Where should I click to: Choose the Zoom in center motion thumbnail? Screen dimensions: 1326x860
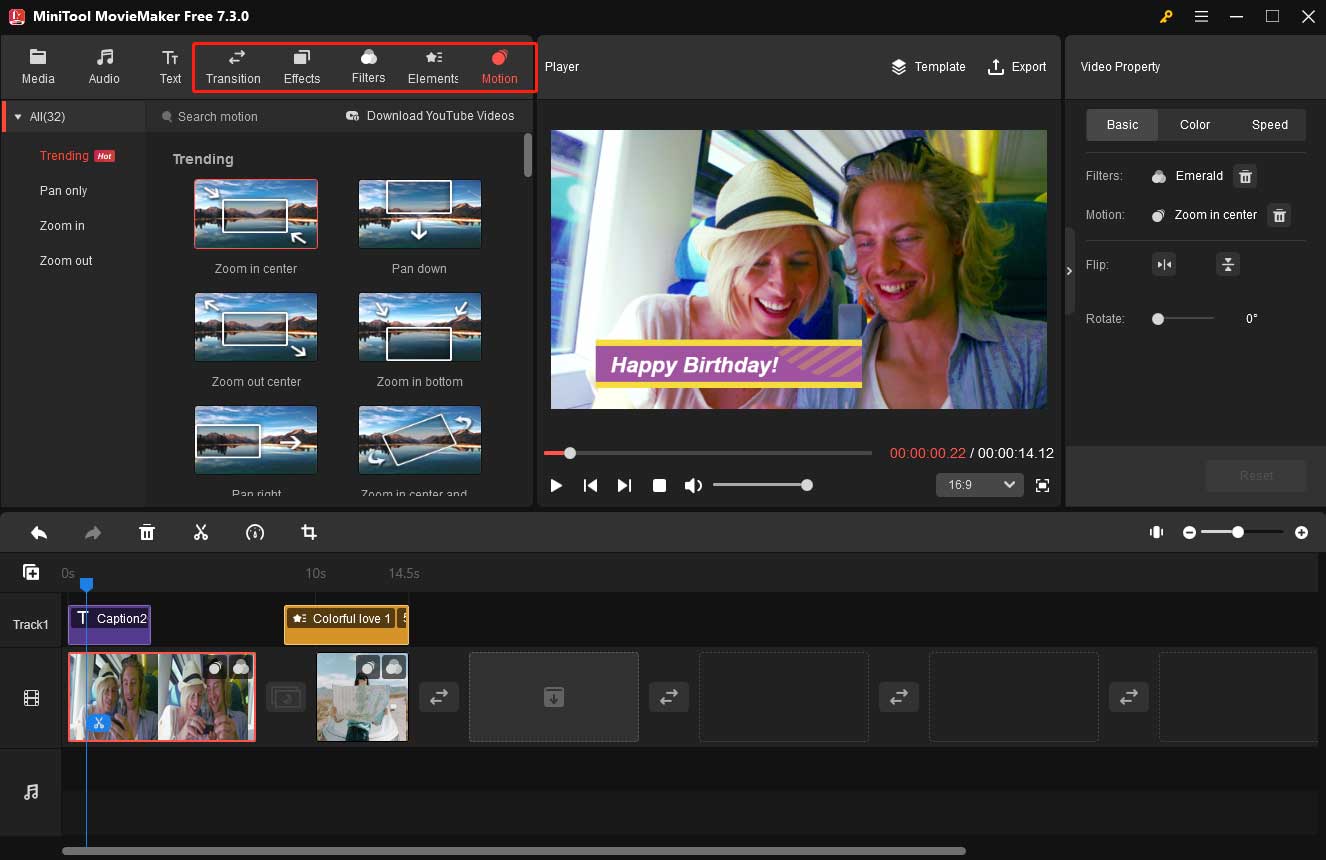click(x=256, y=214)
